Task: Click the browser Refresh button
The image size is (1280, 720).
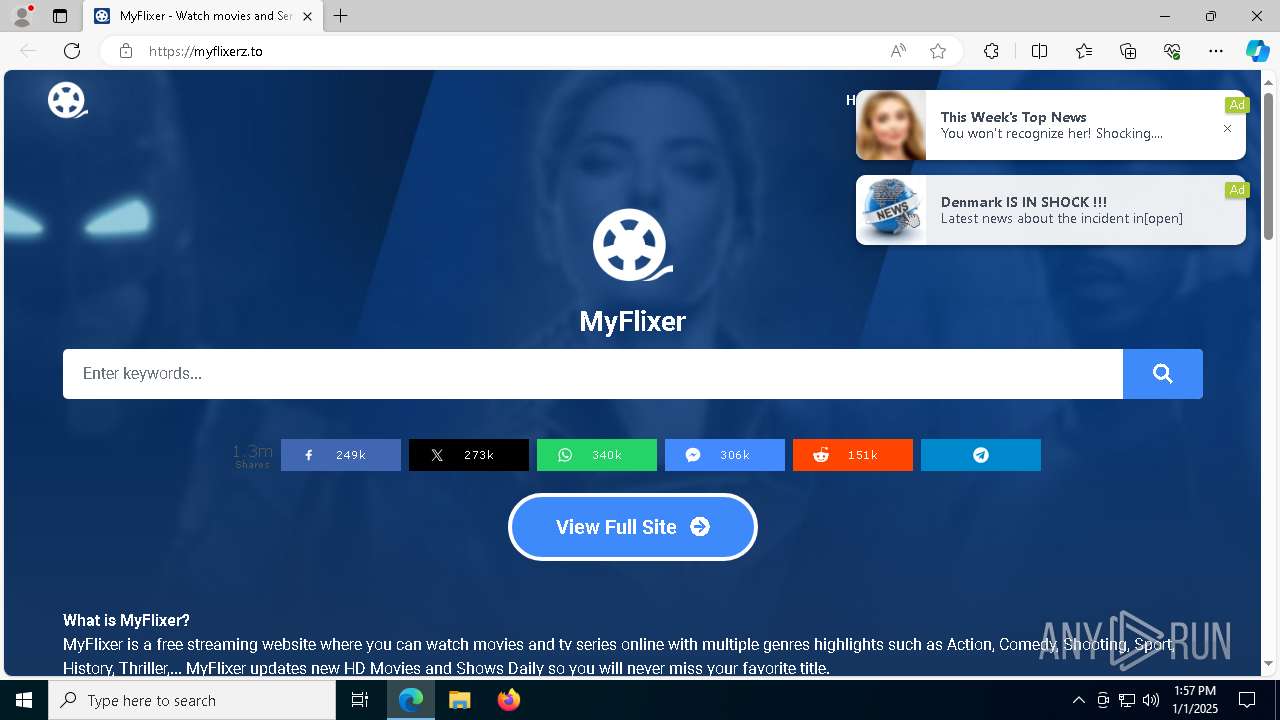Action: 72,51
